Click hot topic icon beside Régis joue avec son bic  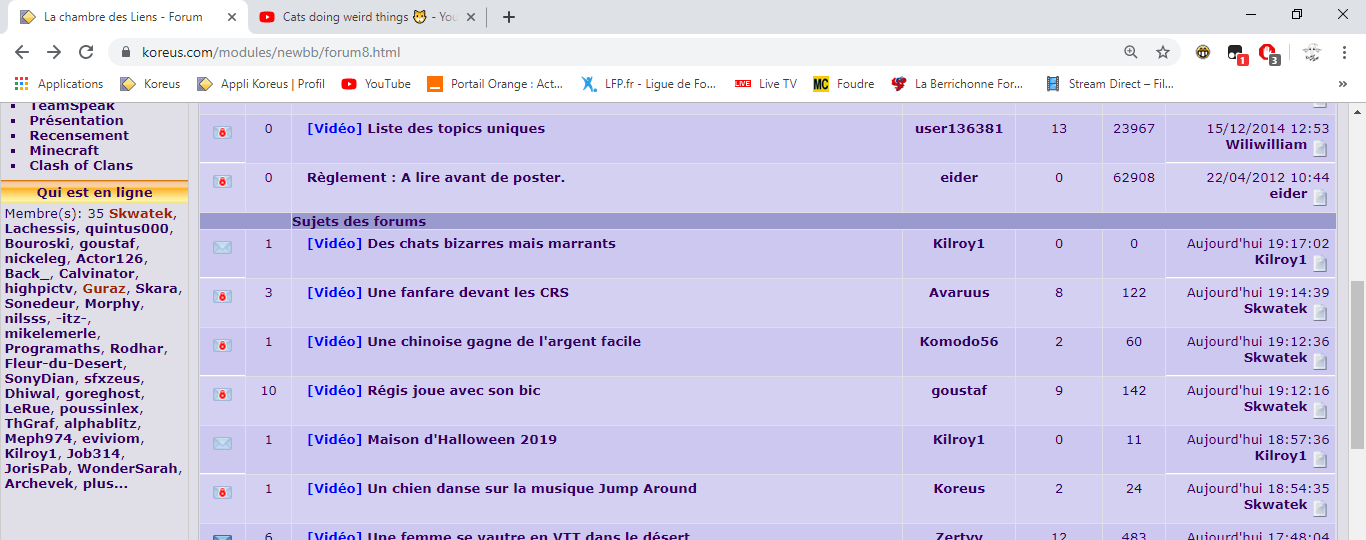point(222,394)
